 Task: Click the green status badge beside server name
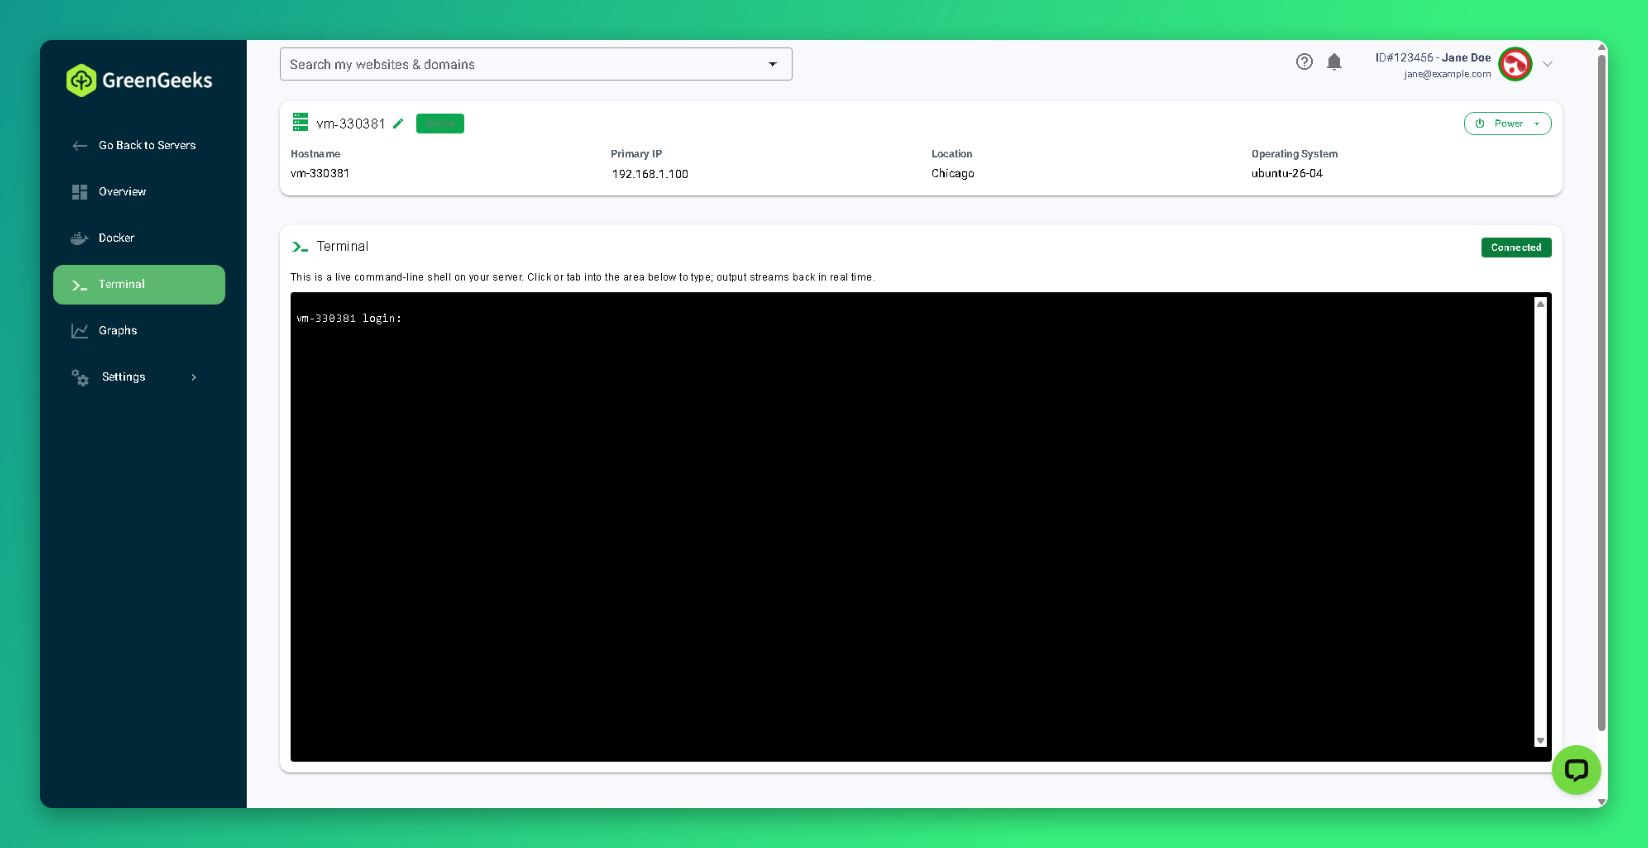tap(440, 124)
